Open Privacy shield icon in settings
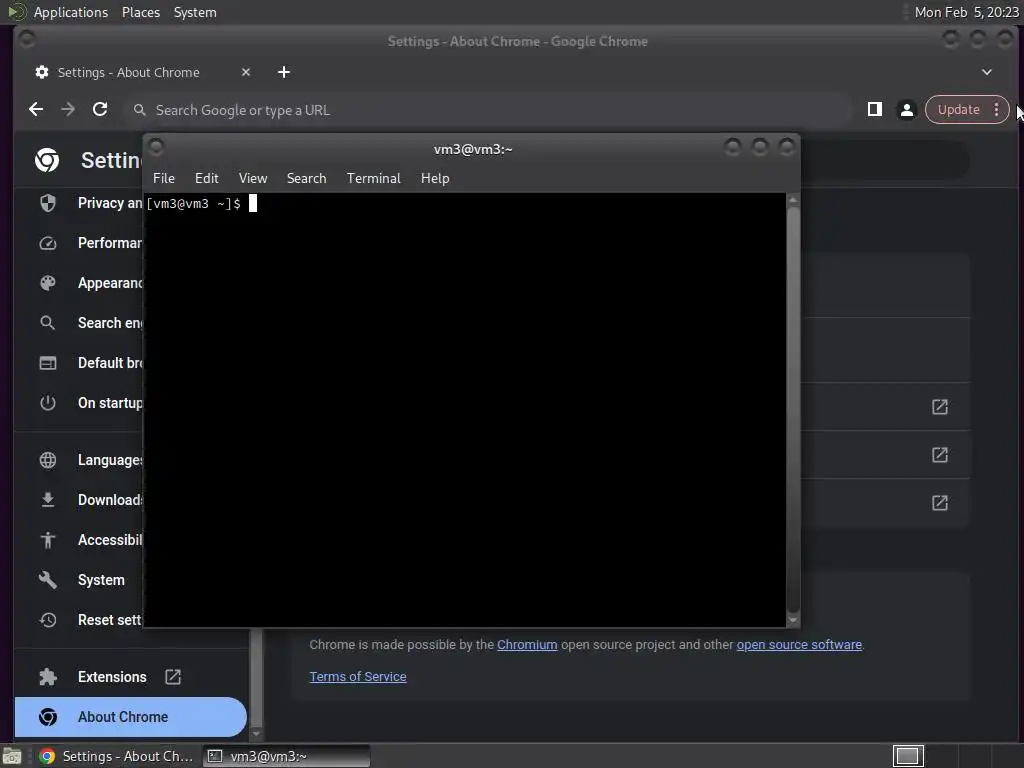 (x=48, y=203)
